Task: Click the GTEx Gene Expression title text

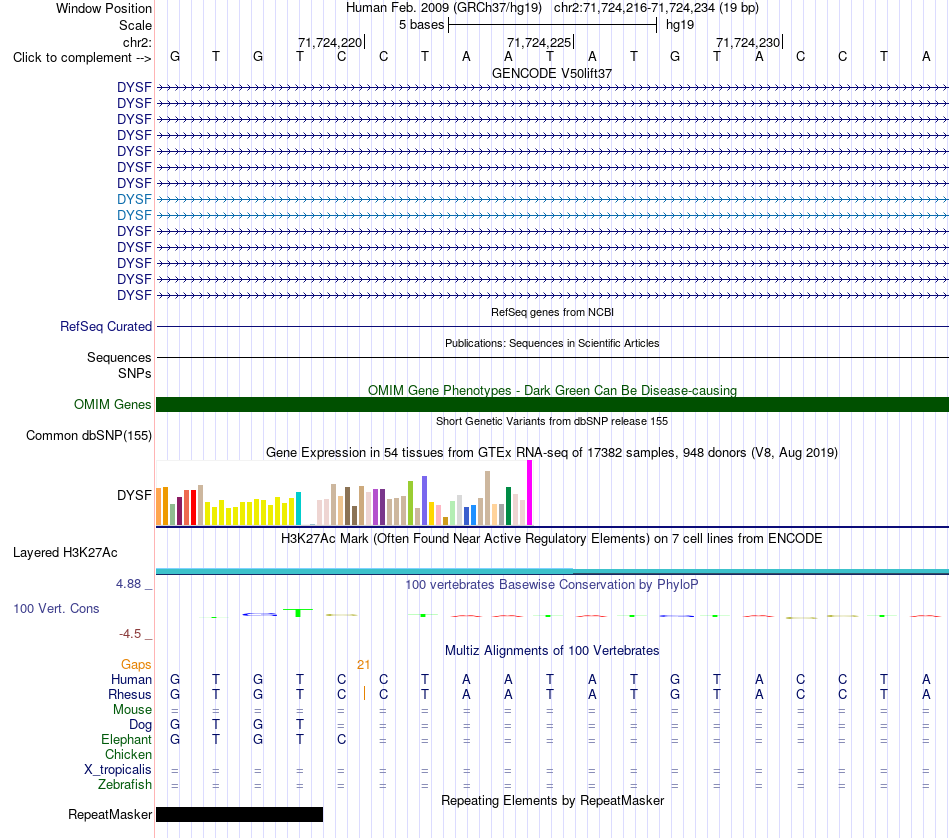Action: pos(552,453)
